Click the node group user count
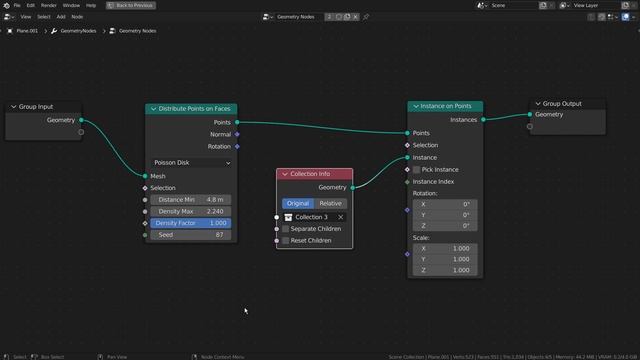The width and height of the screenshot is (640, 360). 329,17
